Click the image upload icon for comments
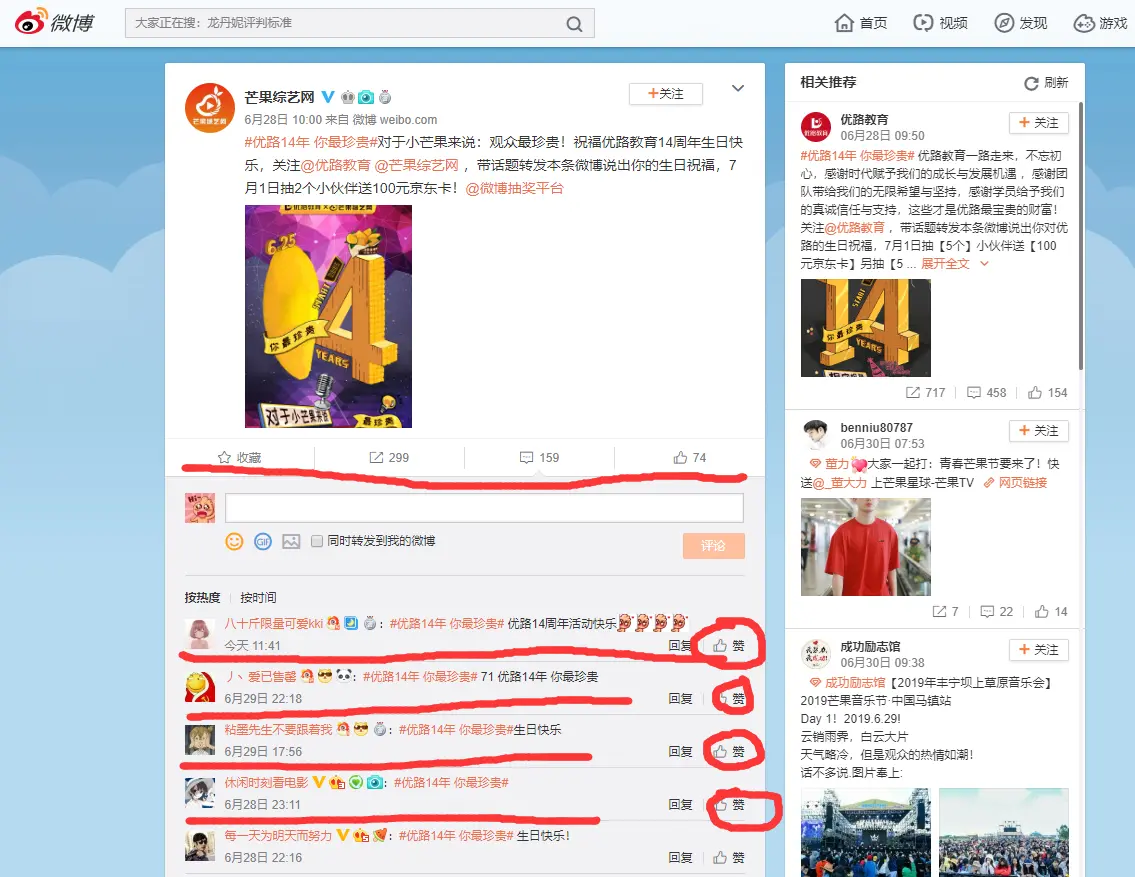The width and height of the screenshot is (1135, 877). (x=289, y=541)
